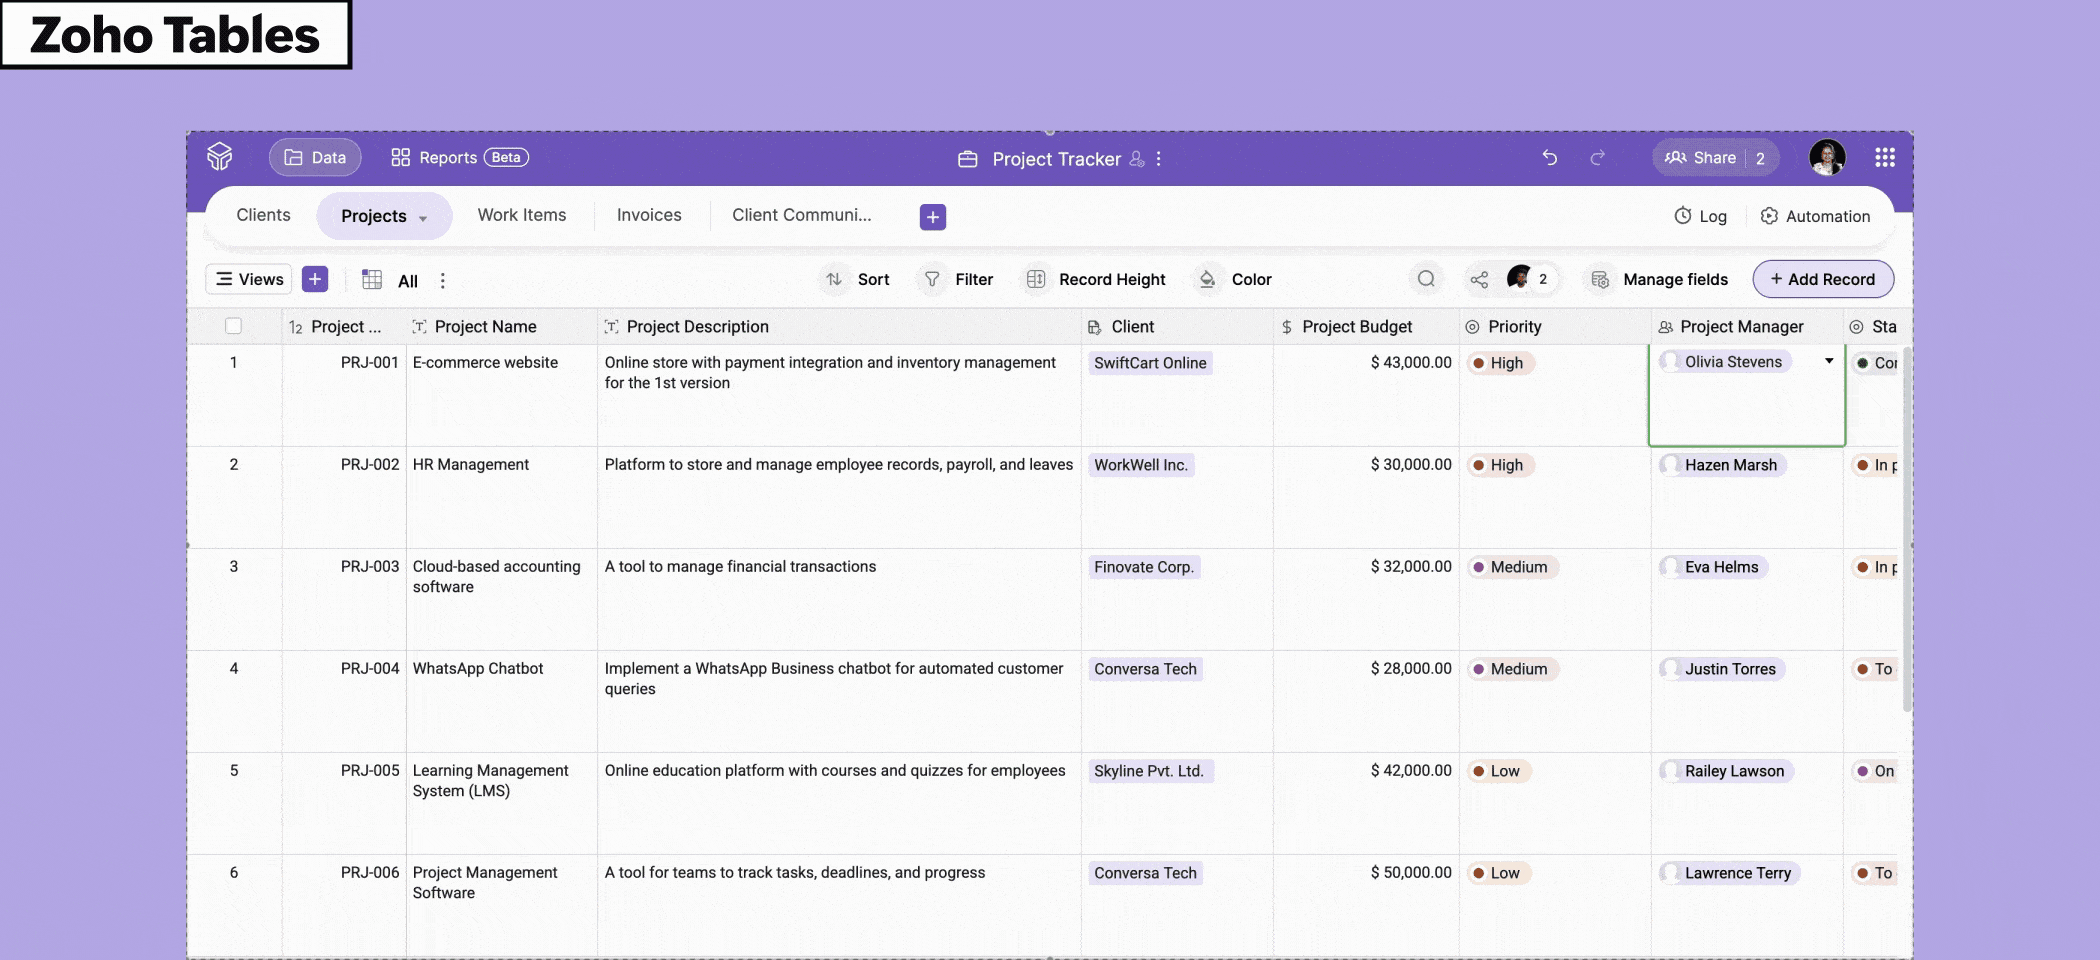Click the Zoho Tables logo icon
2100x960 pixels.
(x=220, y=157)
